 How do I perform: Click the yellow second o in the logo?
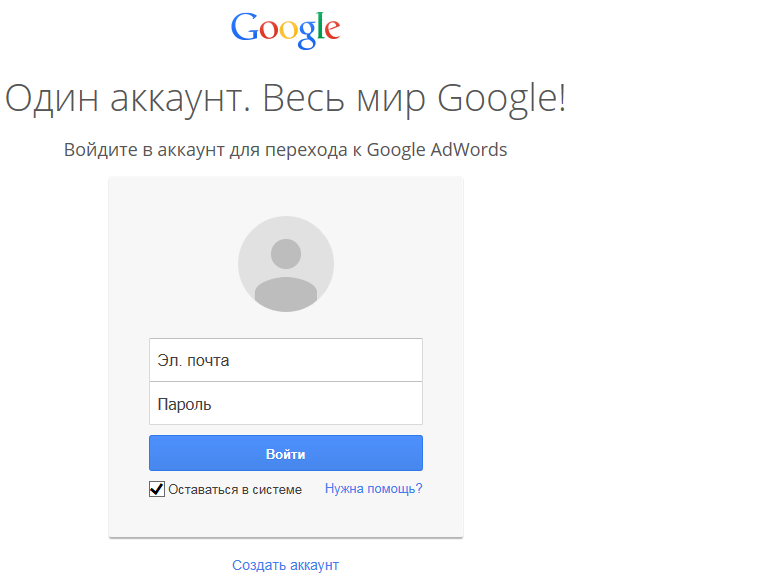pos(287,31)
